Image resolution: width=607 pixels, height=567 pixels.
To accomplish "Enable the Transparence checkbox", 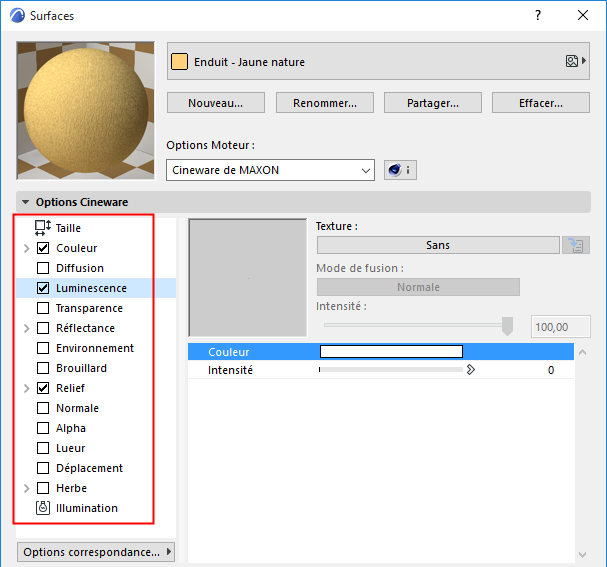I will point(43,308).
